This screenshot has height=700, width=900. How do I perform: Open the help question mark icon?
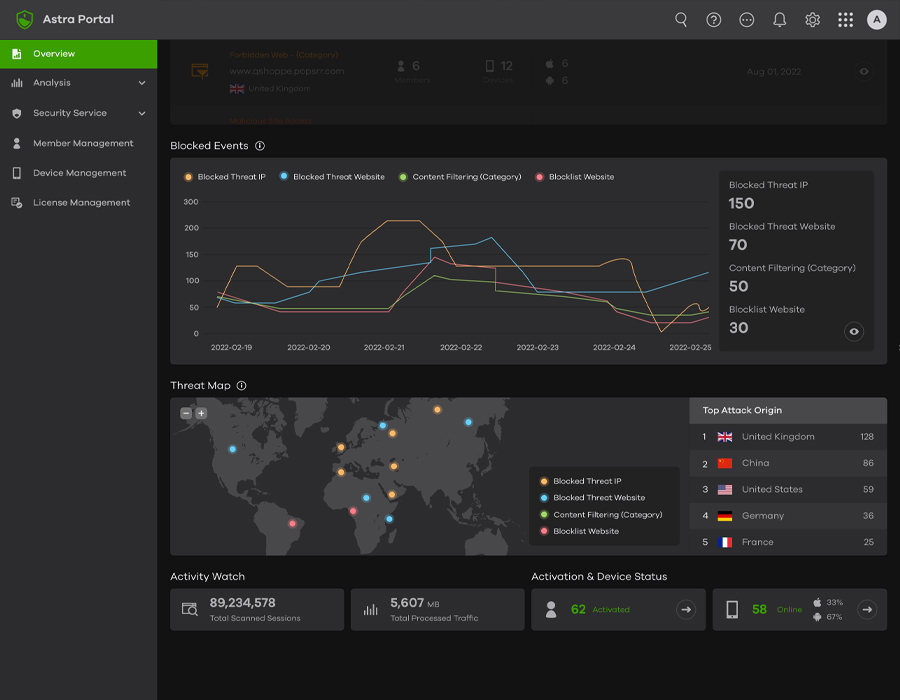pyautogui.click(x=714, y=20)
